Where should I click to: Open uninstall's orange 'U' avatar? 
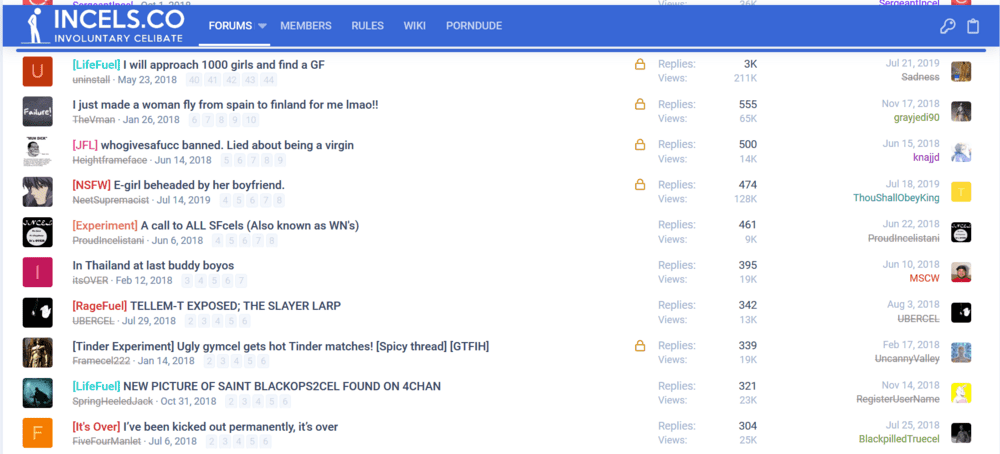click(38, 71)
